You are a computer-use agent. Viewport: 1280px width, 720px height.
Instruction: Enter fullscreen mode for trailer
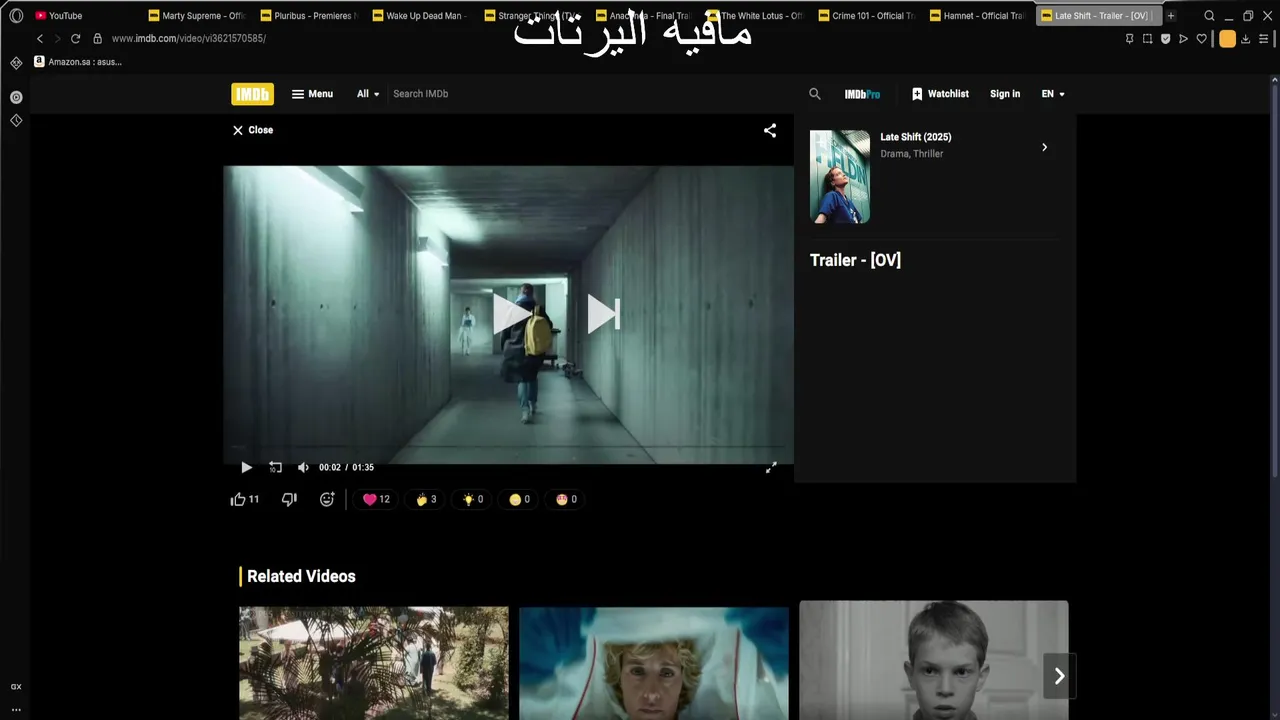(x=771, y=467)
